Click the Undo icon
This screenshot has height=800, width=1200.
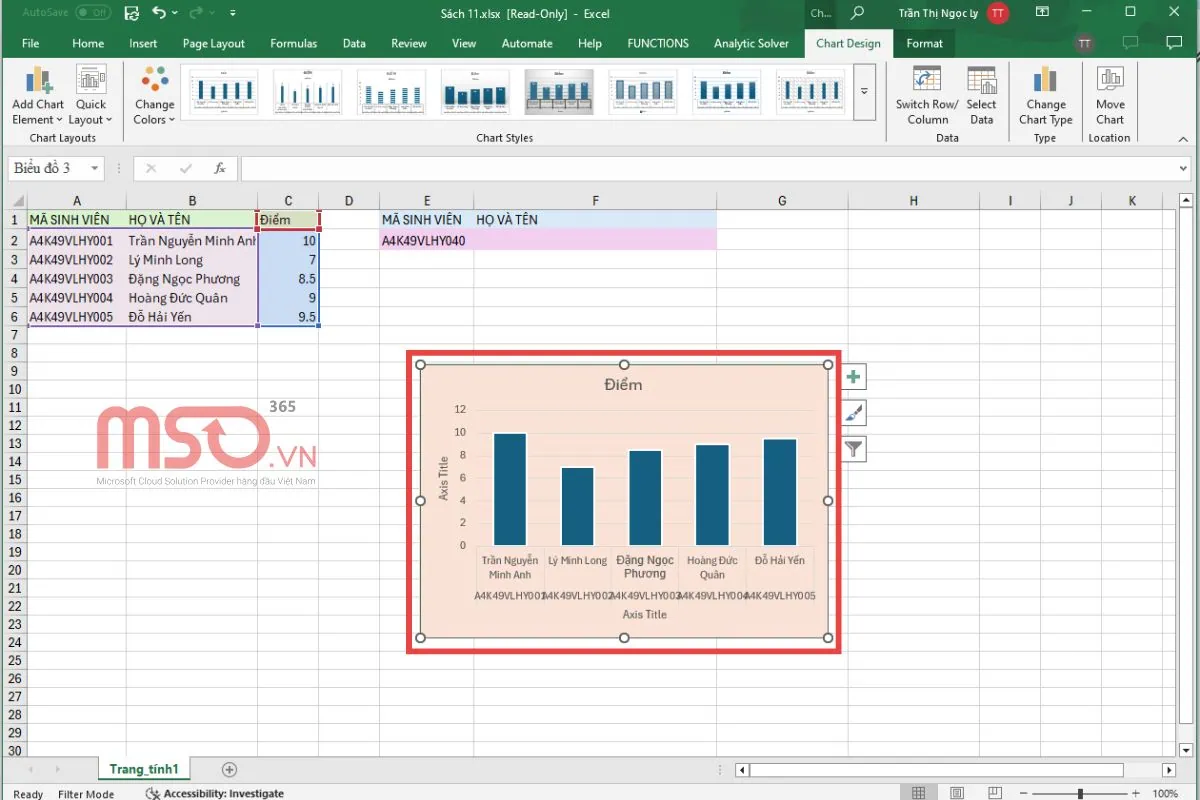(x=160, y=13)
